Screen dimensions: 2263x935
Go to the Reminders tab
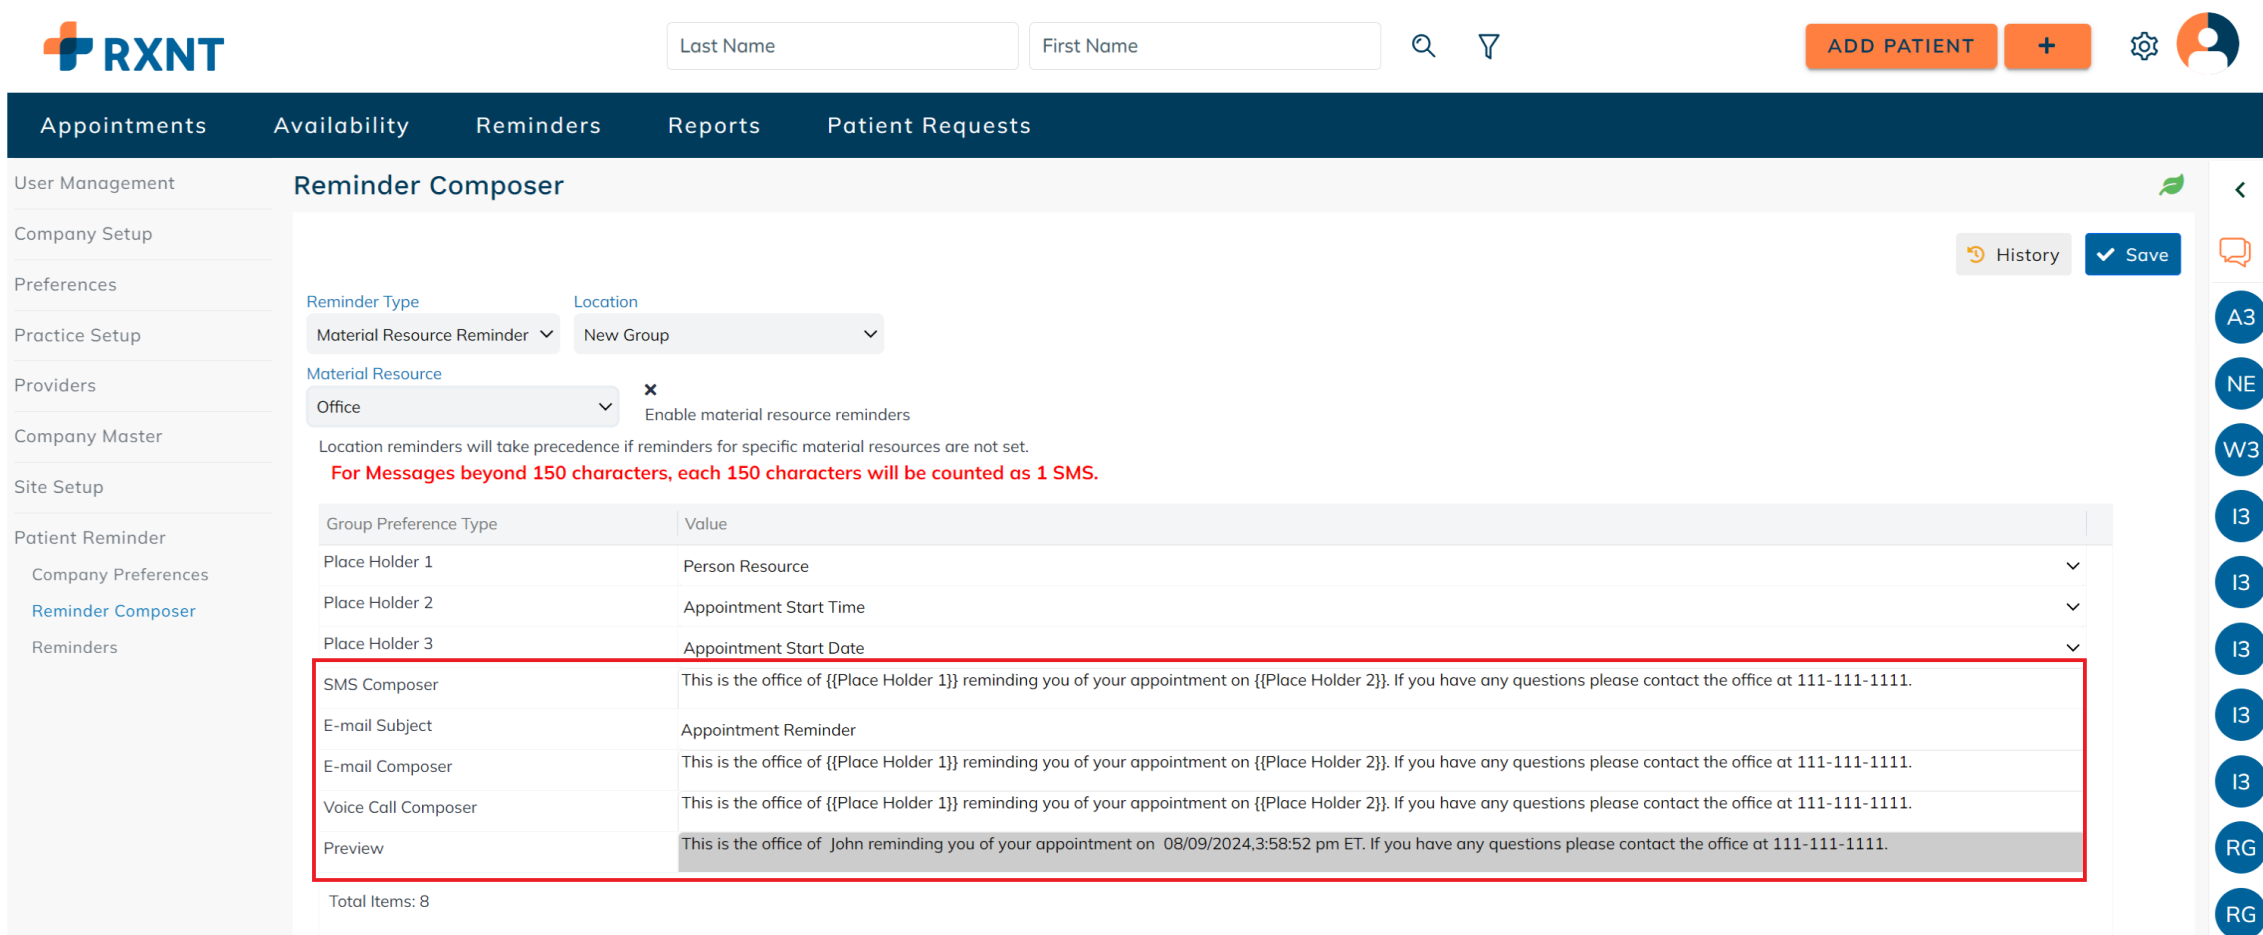click(538, 125)
